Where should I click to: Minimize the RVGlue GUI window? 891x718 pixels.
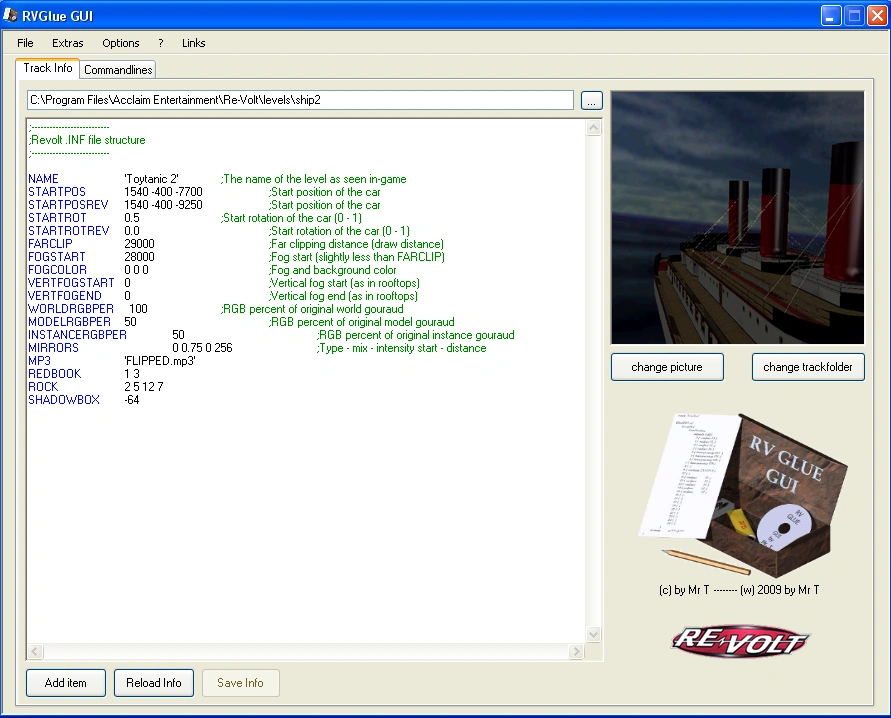click(831, 16)
